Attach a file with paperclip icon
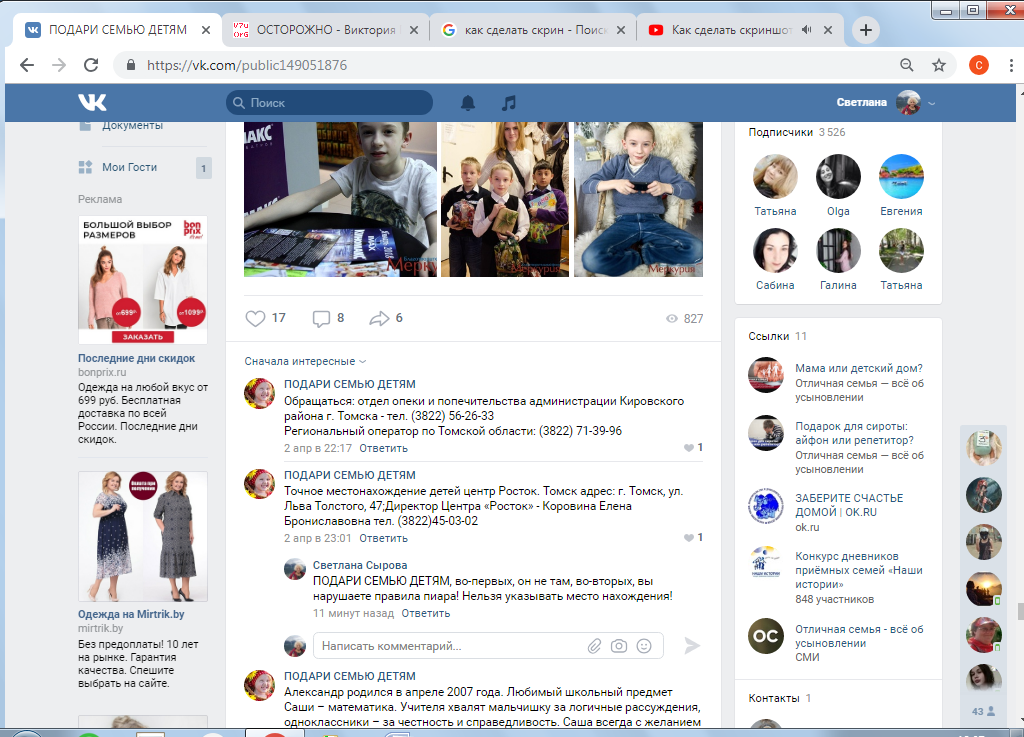This screenshot has width=1024, height=737. coord(594,646)
